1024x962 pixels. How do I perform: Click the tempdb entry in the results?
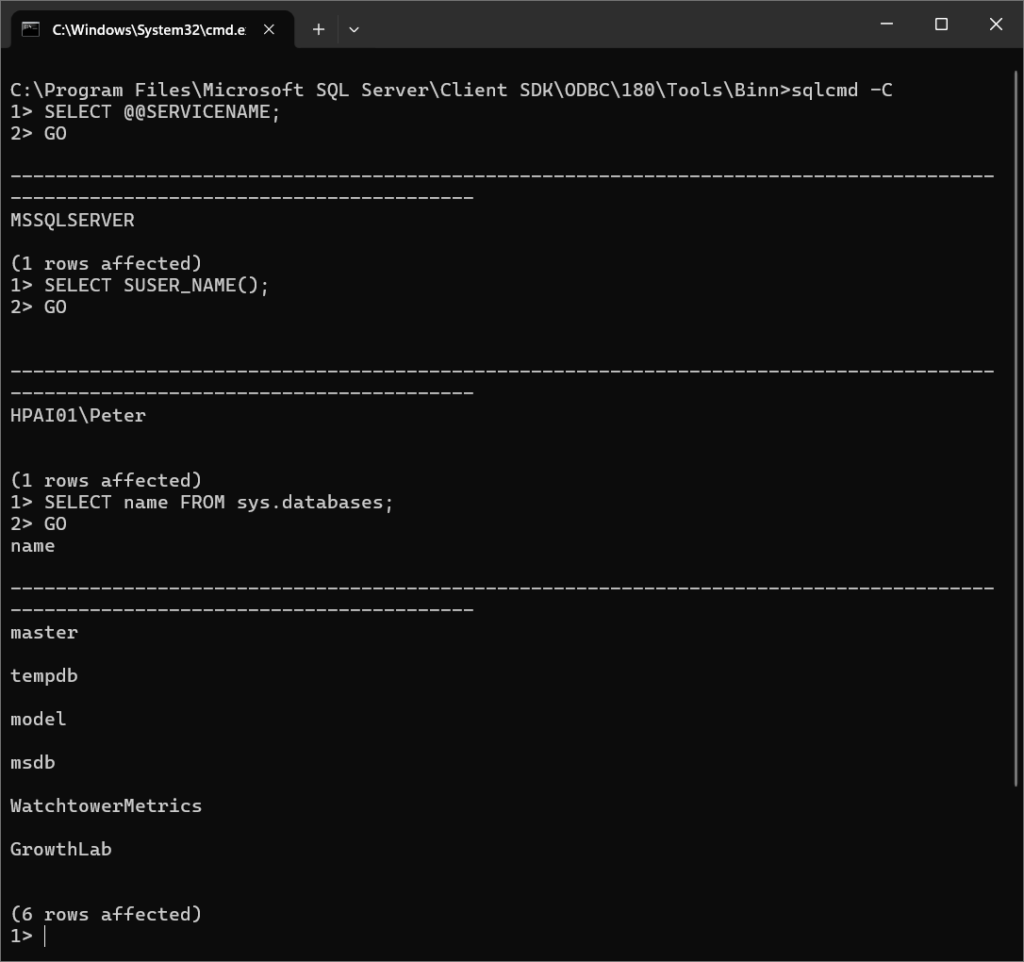[43, 675]
